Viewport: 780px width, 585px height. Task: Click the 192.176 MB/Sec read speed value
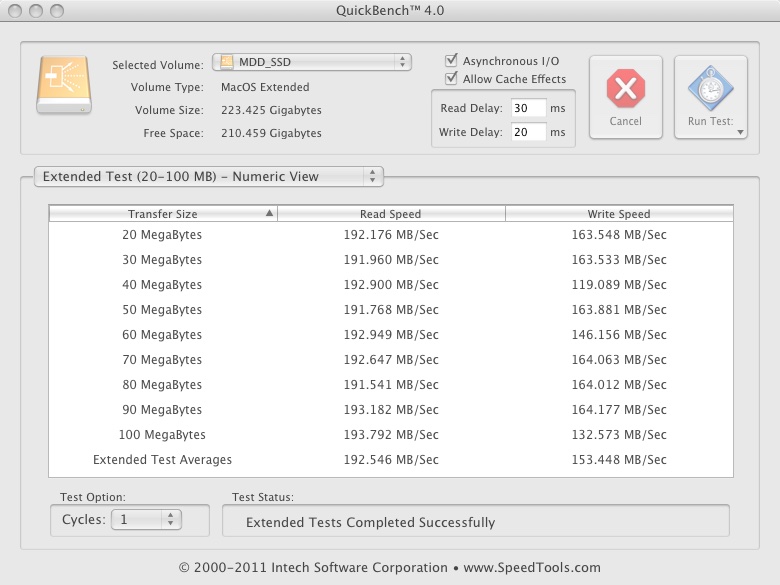[x=391, y=235]
